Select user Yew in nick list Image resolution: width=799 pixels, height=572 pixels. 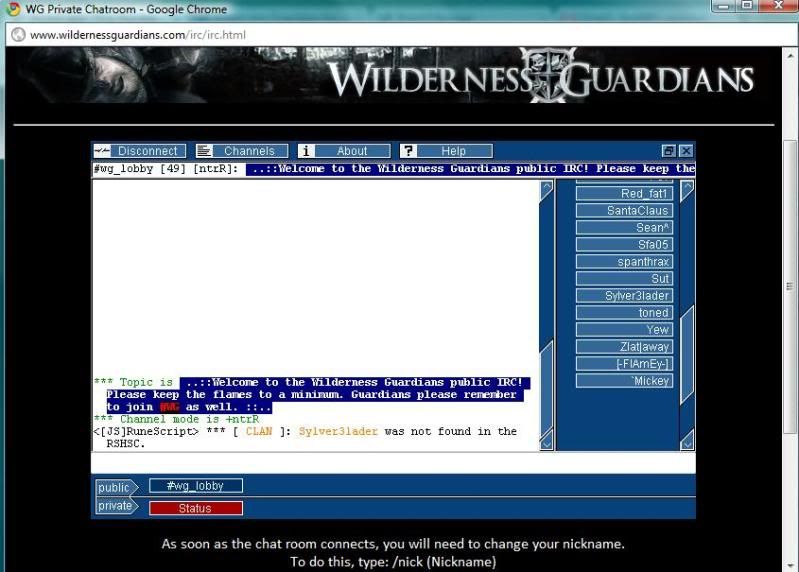[624, 330]
